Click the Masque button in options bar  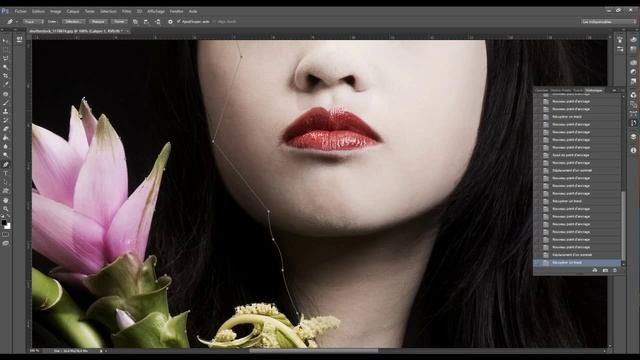tap(98, 22)
